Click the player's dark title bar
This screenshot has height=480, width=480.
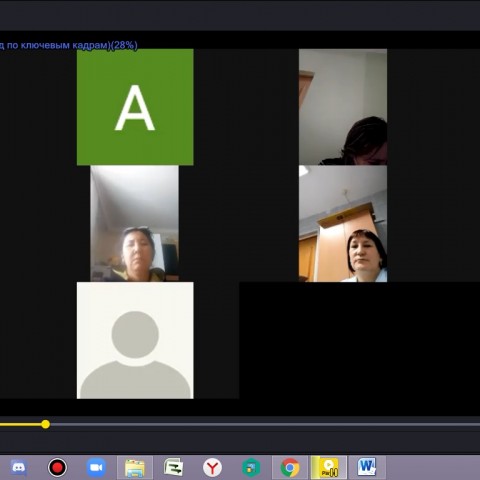click(240, 15)
